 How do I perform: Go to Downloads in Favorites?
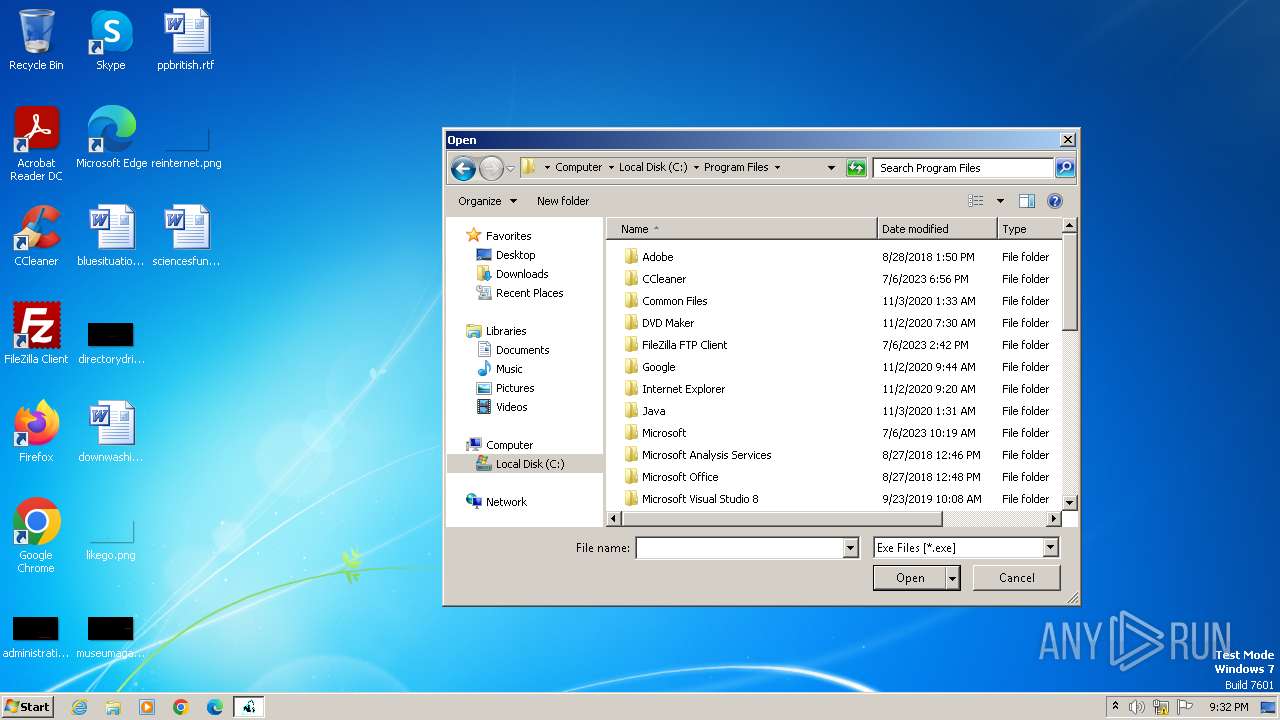pos(522,274)
